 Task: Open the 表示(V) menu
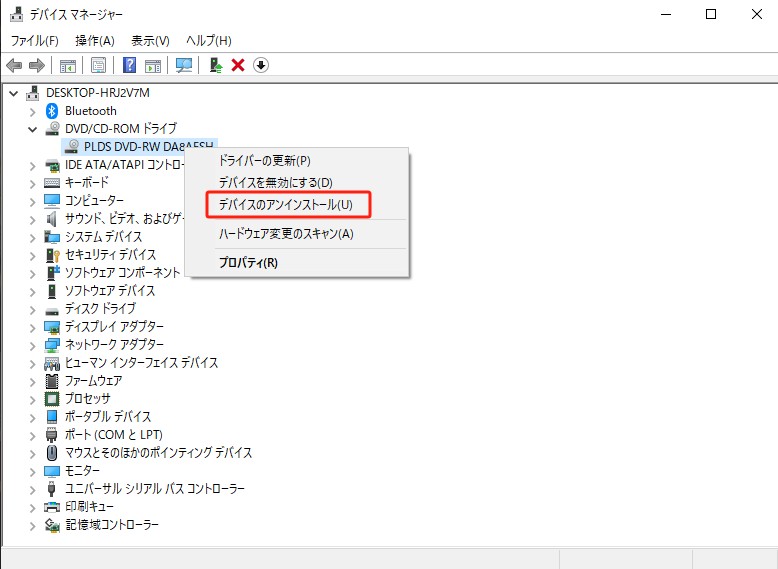pos(150,40)
